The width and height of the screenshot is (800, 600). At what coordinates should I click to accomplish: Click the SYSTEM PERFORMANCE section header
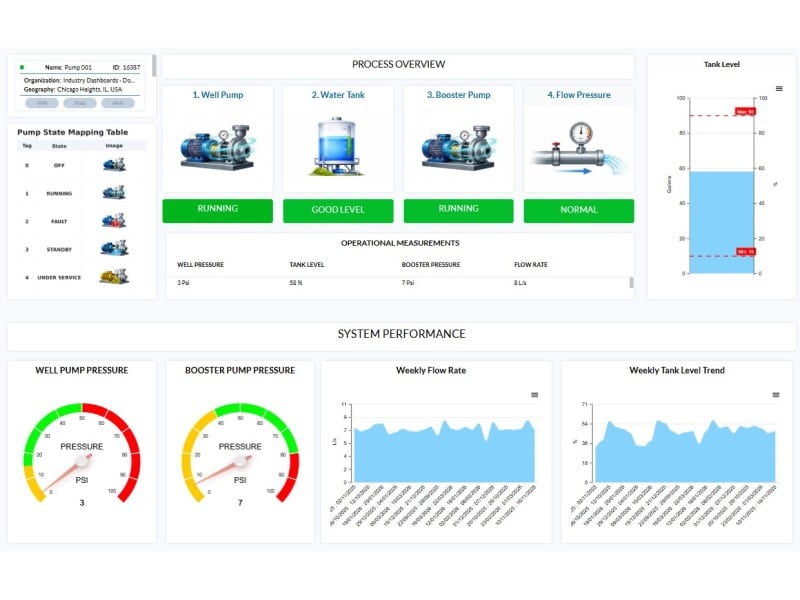tap(401, 334)
